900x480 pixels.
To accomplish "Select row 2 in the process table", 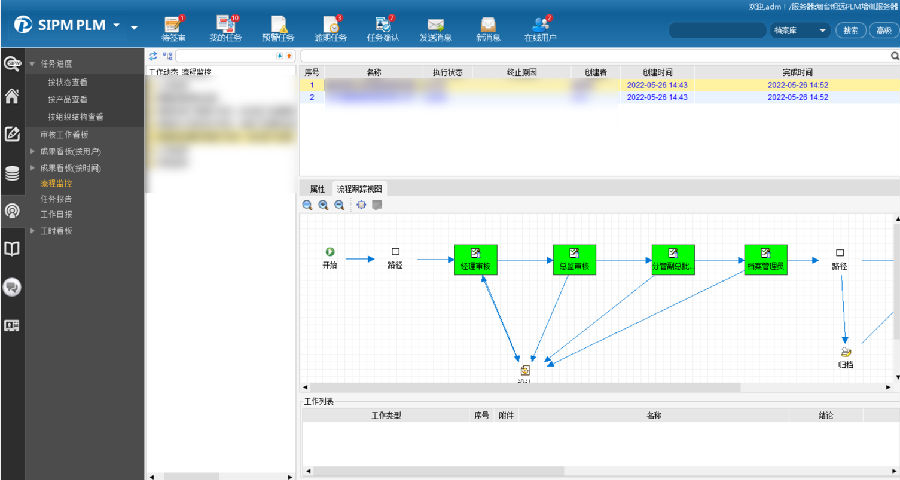I will [x=600, y=97].
